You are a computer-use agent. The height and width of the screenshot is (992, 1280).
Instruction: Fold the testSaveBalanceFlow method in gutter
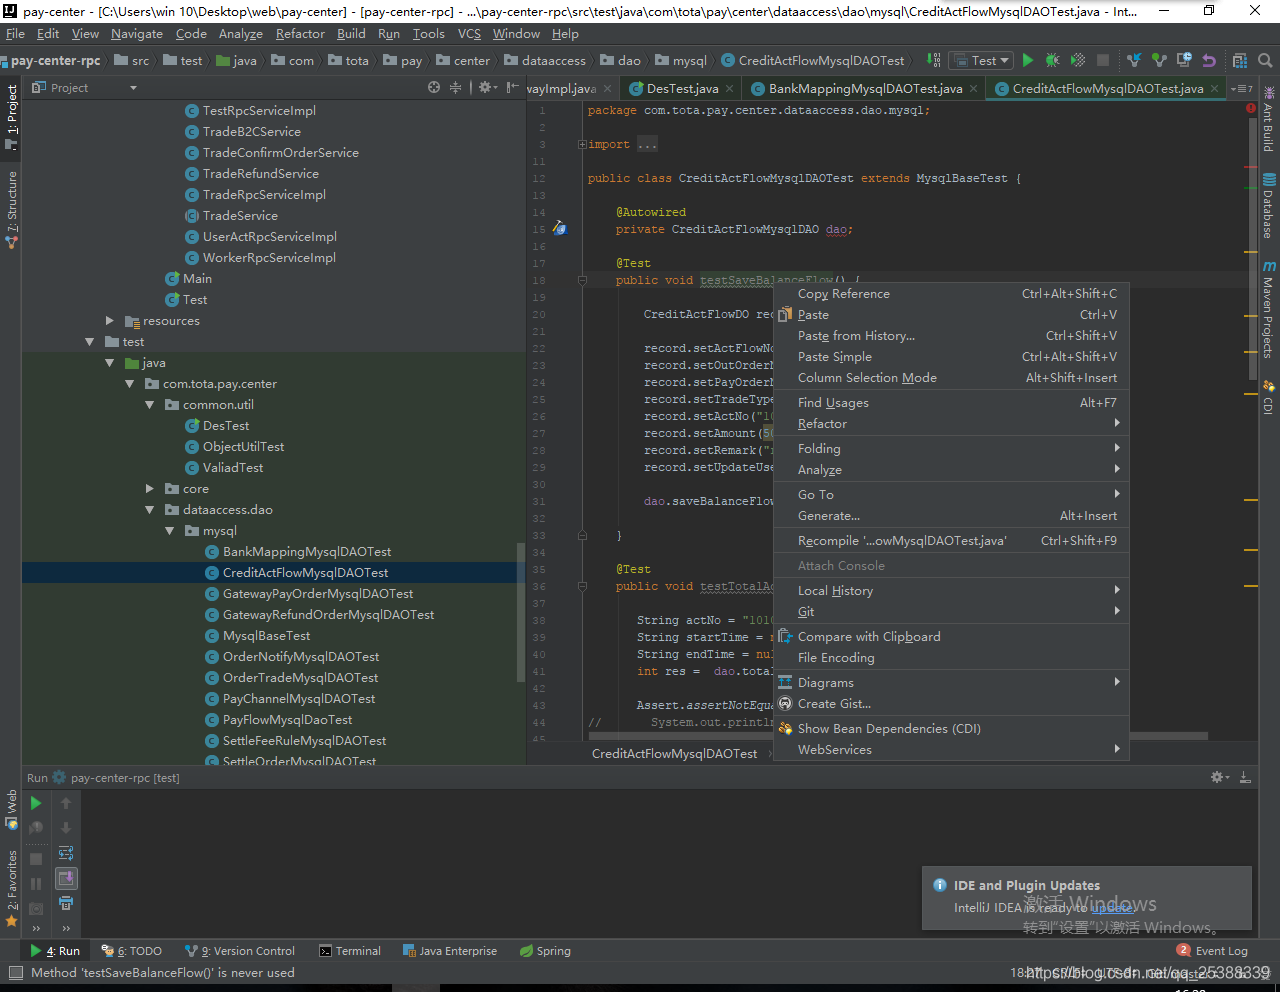point(582,280)
